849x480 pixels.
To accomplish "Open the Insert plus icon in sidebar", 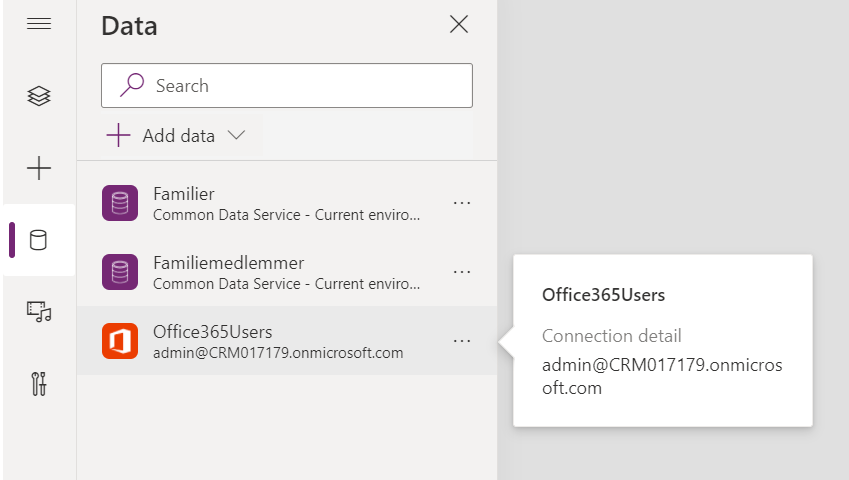I will [39, 168].
